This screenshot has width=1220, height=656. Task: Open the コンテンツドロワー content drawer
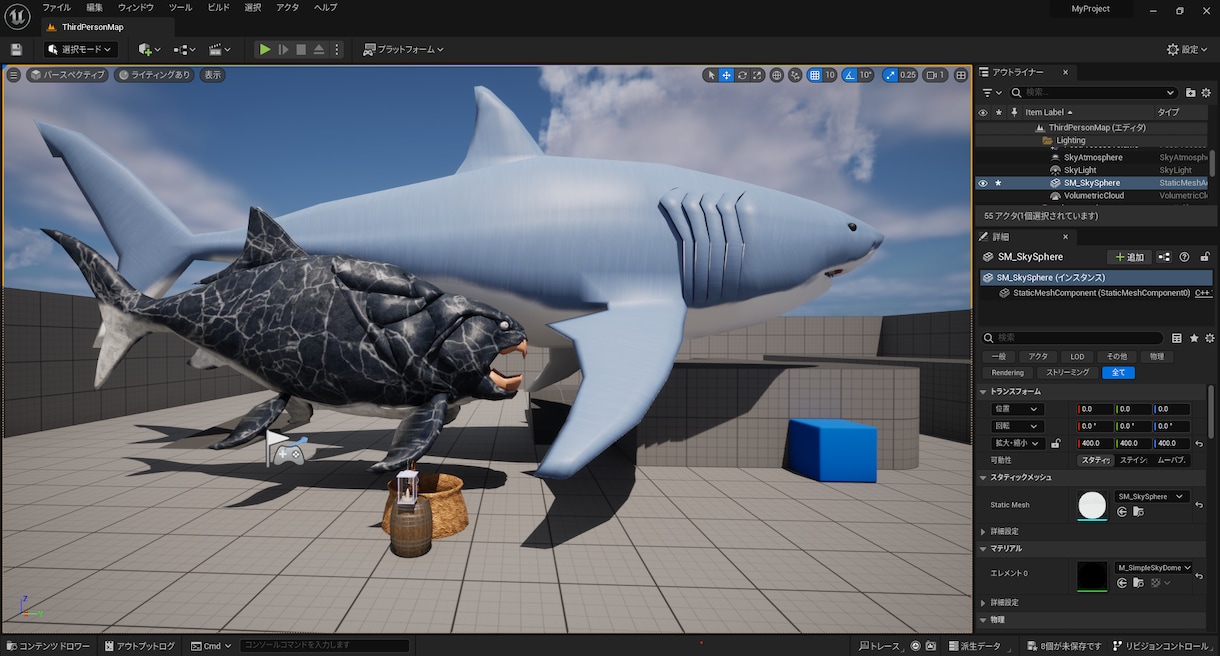coord(50,646)
